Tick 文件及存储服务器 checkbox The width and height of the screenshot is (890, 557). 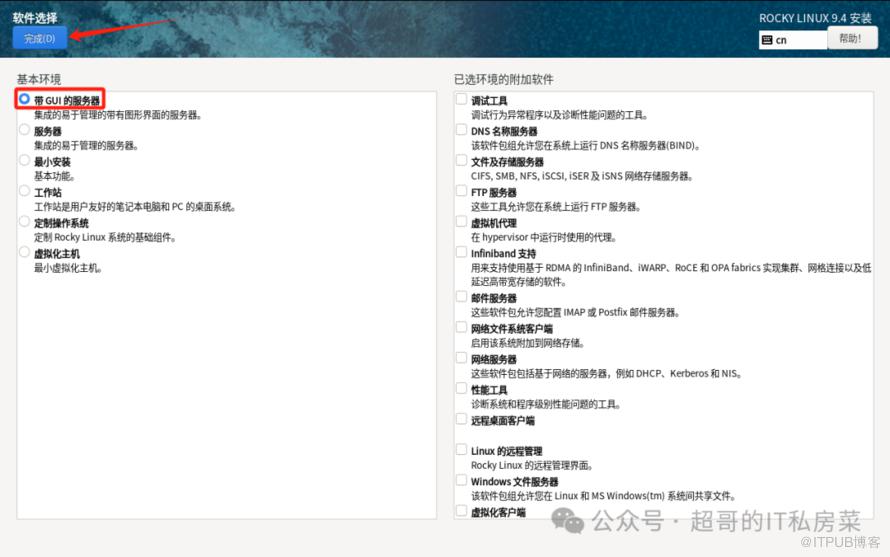[461, 161]
